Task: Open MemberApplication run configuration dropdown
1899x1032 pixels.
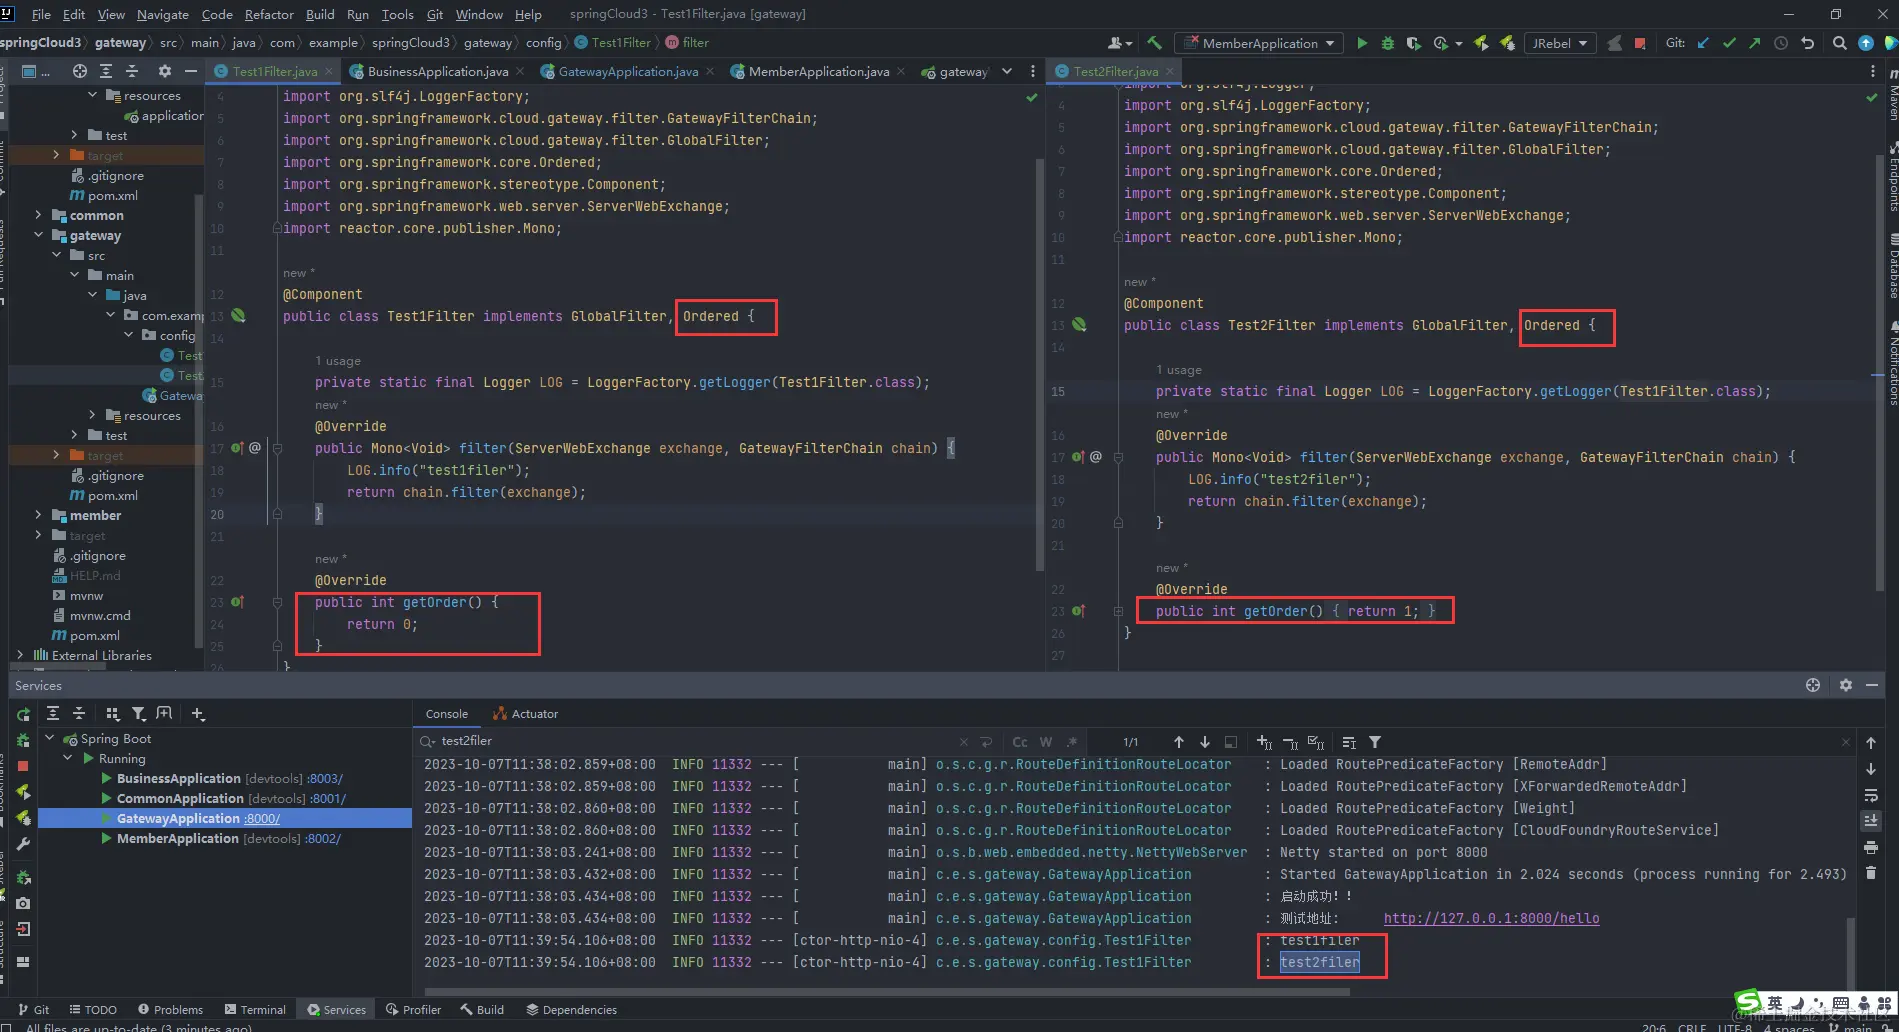Action: [1259, 43]
